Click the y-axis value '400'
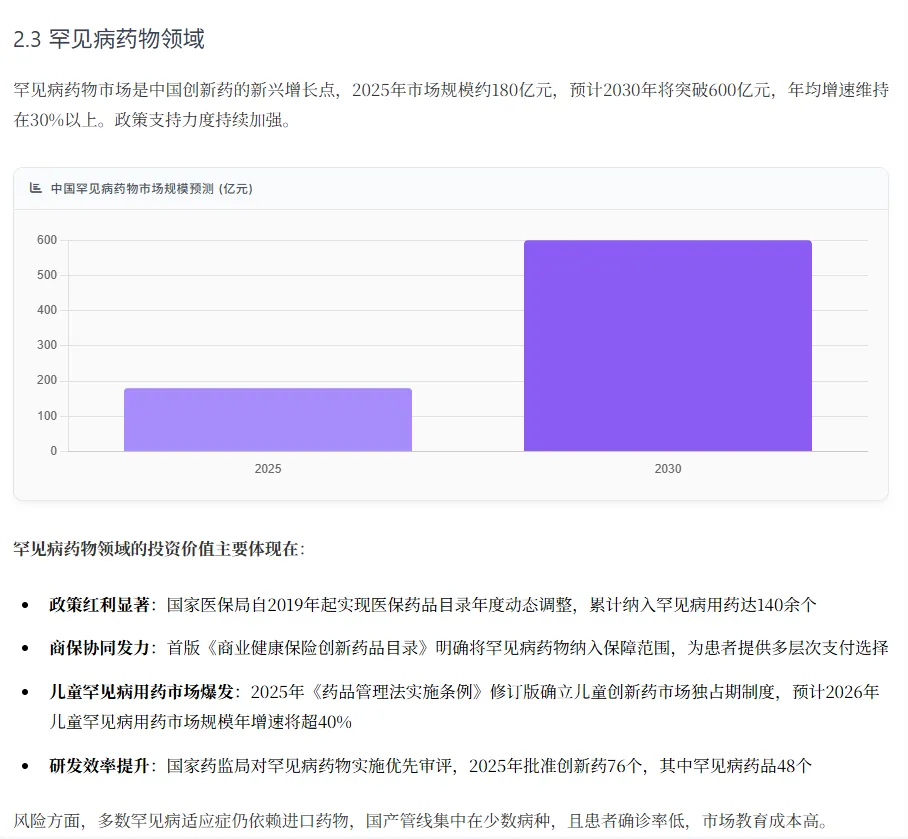 click(x=47, y=310)
